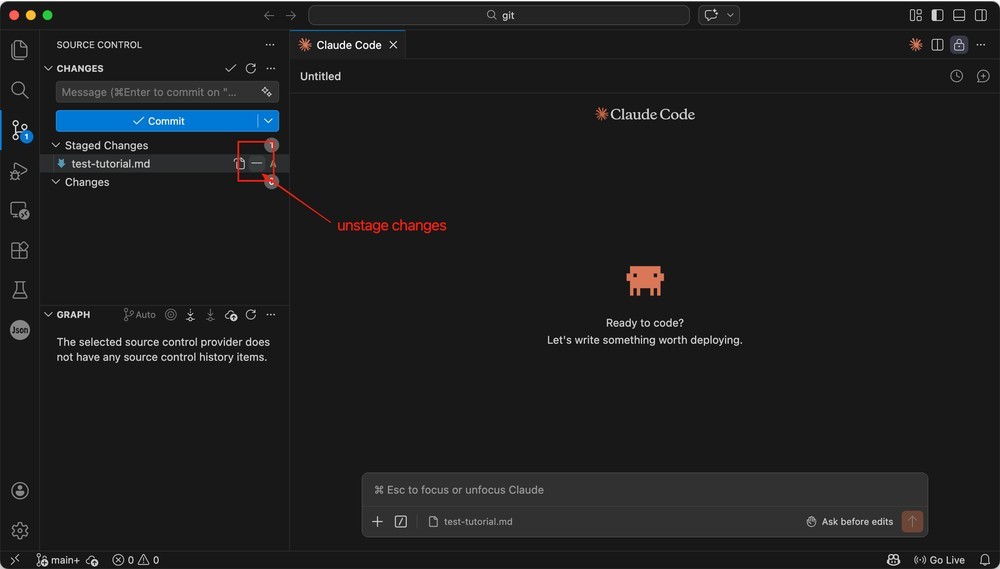This screenshot has width=1000, height=569.
Task: Open Source Control more actions menu
Action: (x=270, y=45)
